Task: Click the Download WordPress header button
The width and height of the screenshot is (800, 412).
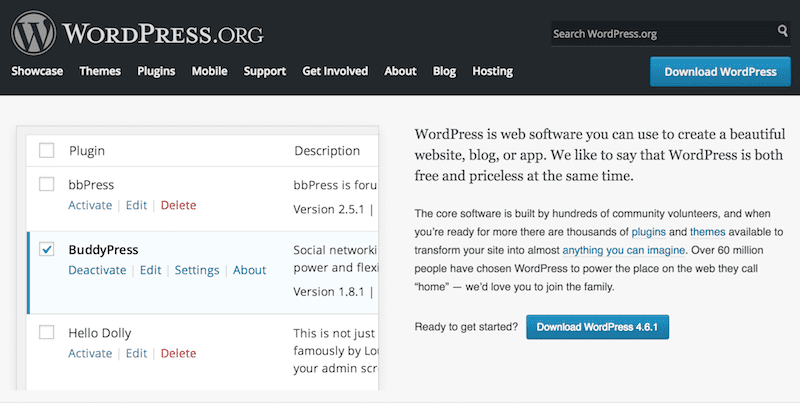Action: click(720, 72)
